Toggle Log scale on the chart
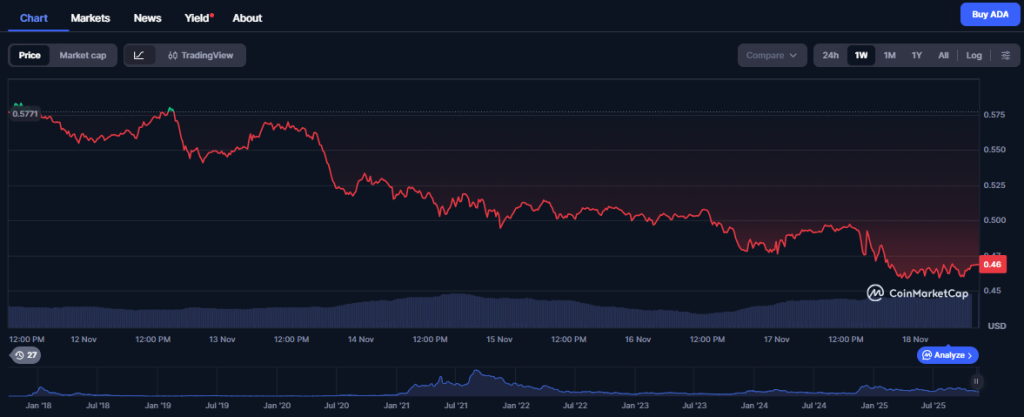1024x417 pixels. pos(973,55)
